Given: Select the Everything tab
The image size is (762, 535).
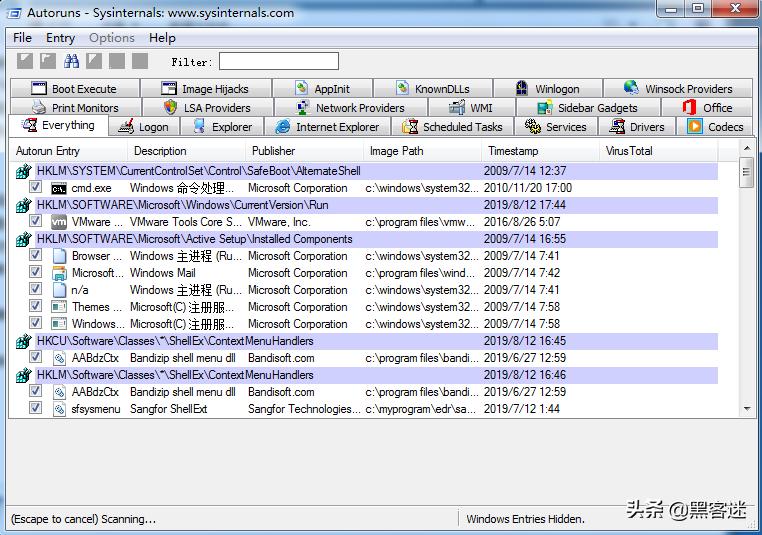Looking at the screenshot, I should [x=58, y=125].
